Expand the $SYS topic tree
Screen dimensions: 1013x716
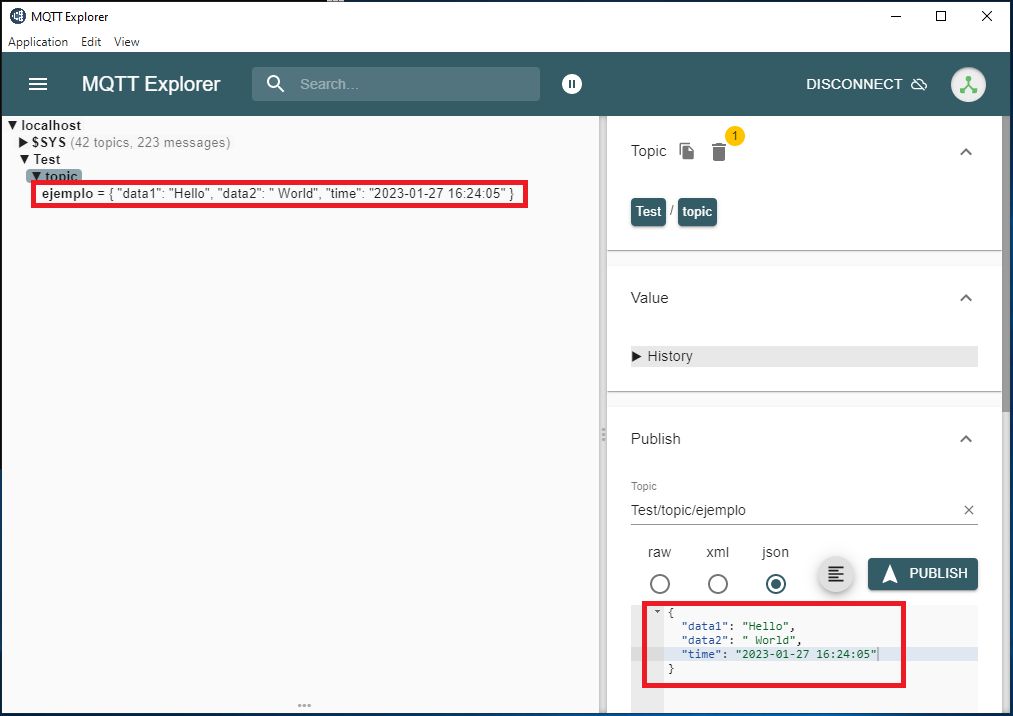point(23,142)
